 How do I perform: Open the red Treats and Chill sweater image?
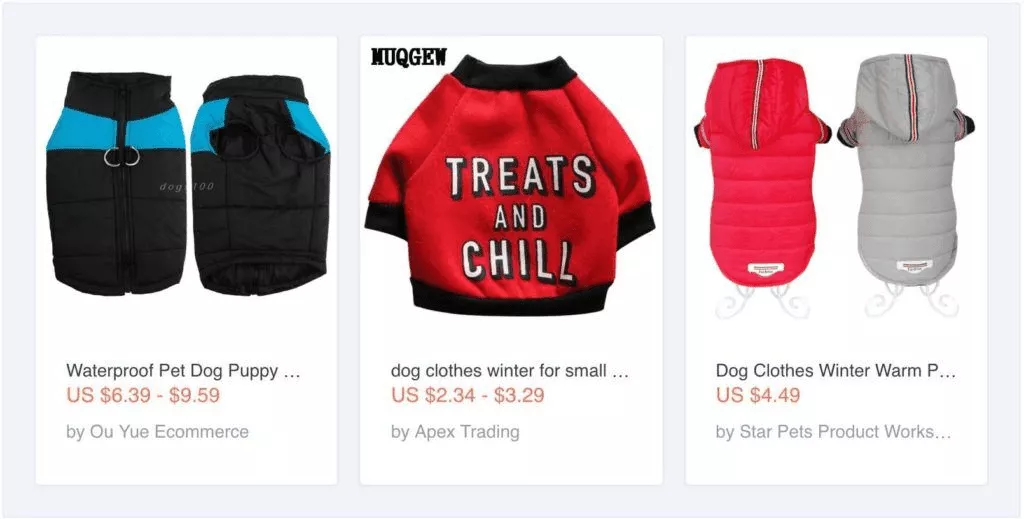510,185
